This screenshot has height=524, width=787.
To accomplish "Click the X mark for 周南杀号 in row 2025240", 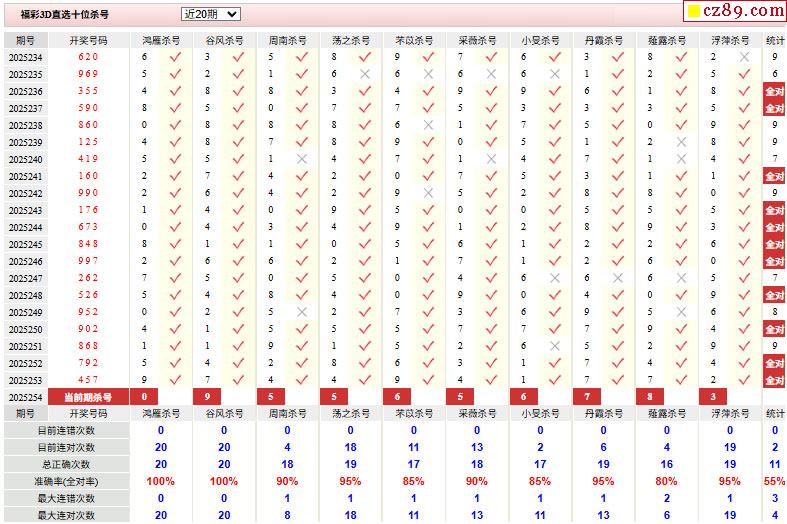I will (302, 159).
